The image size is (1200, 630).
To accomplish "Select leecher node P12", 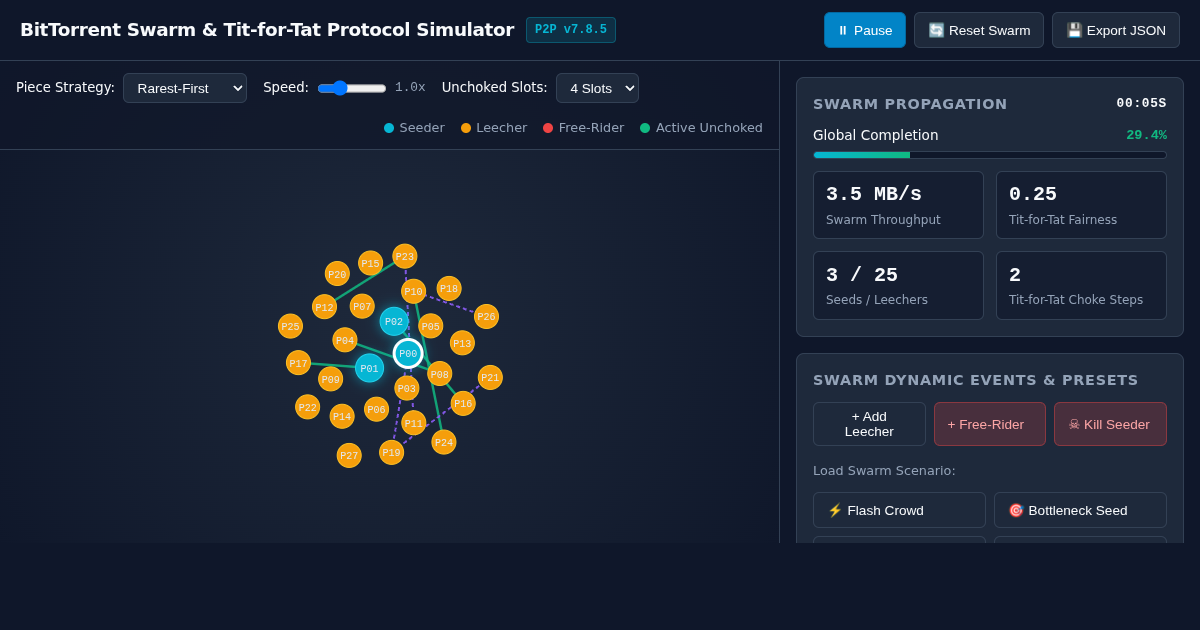I will (x=324, y=307).
